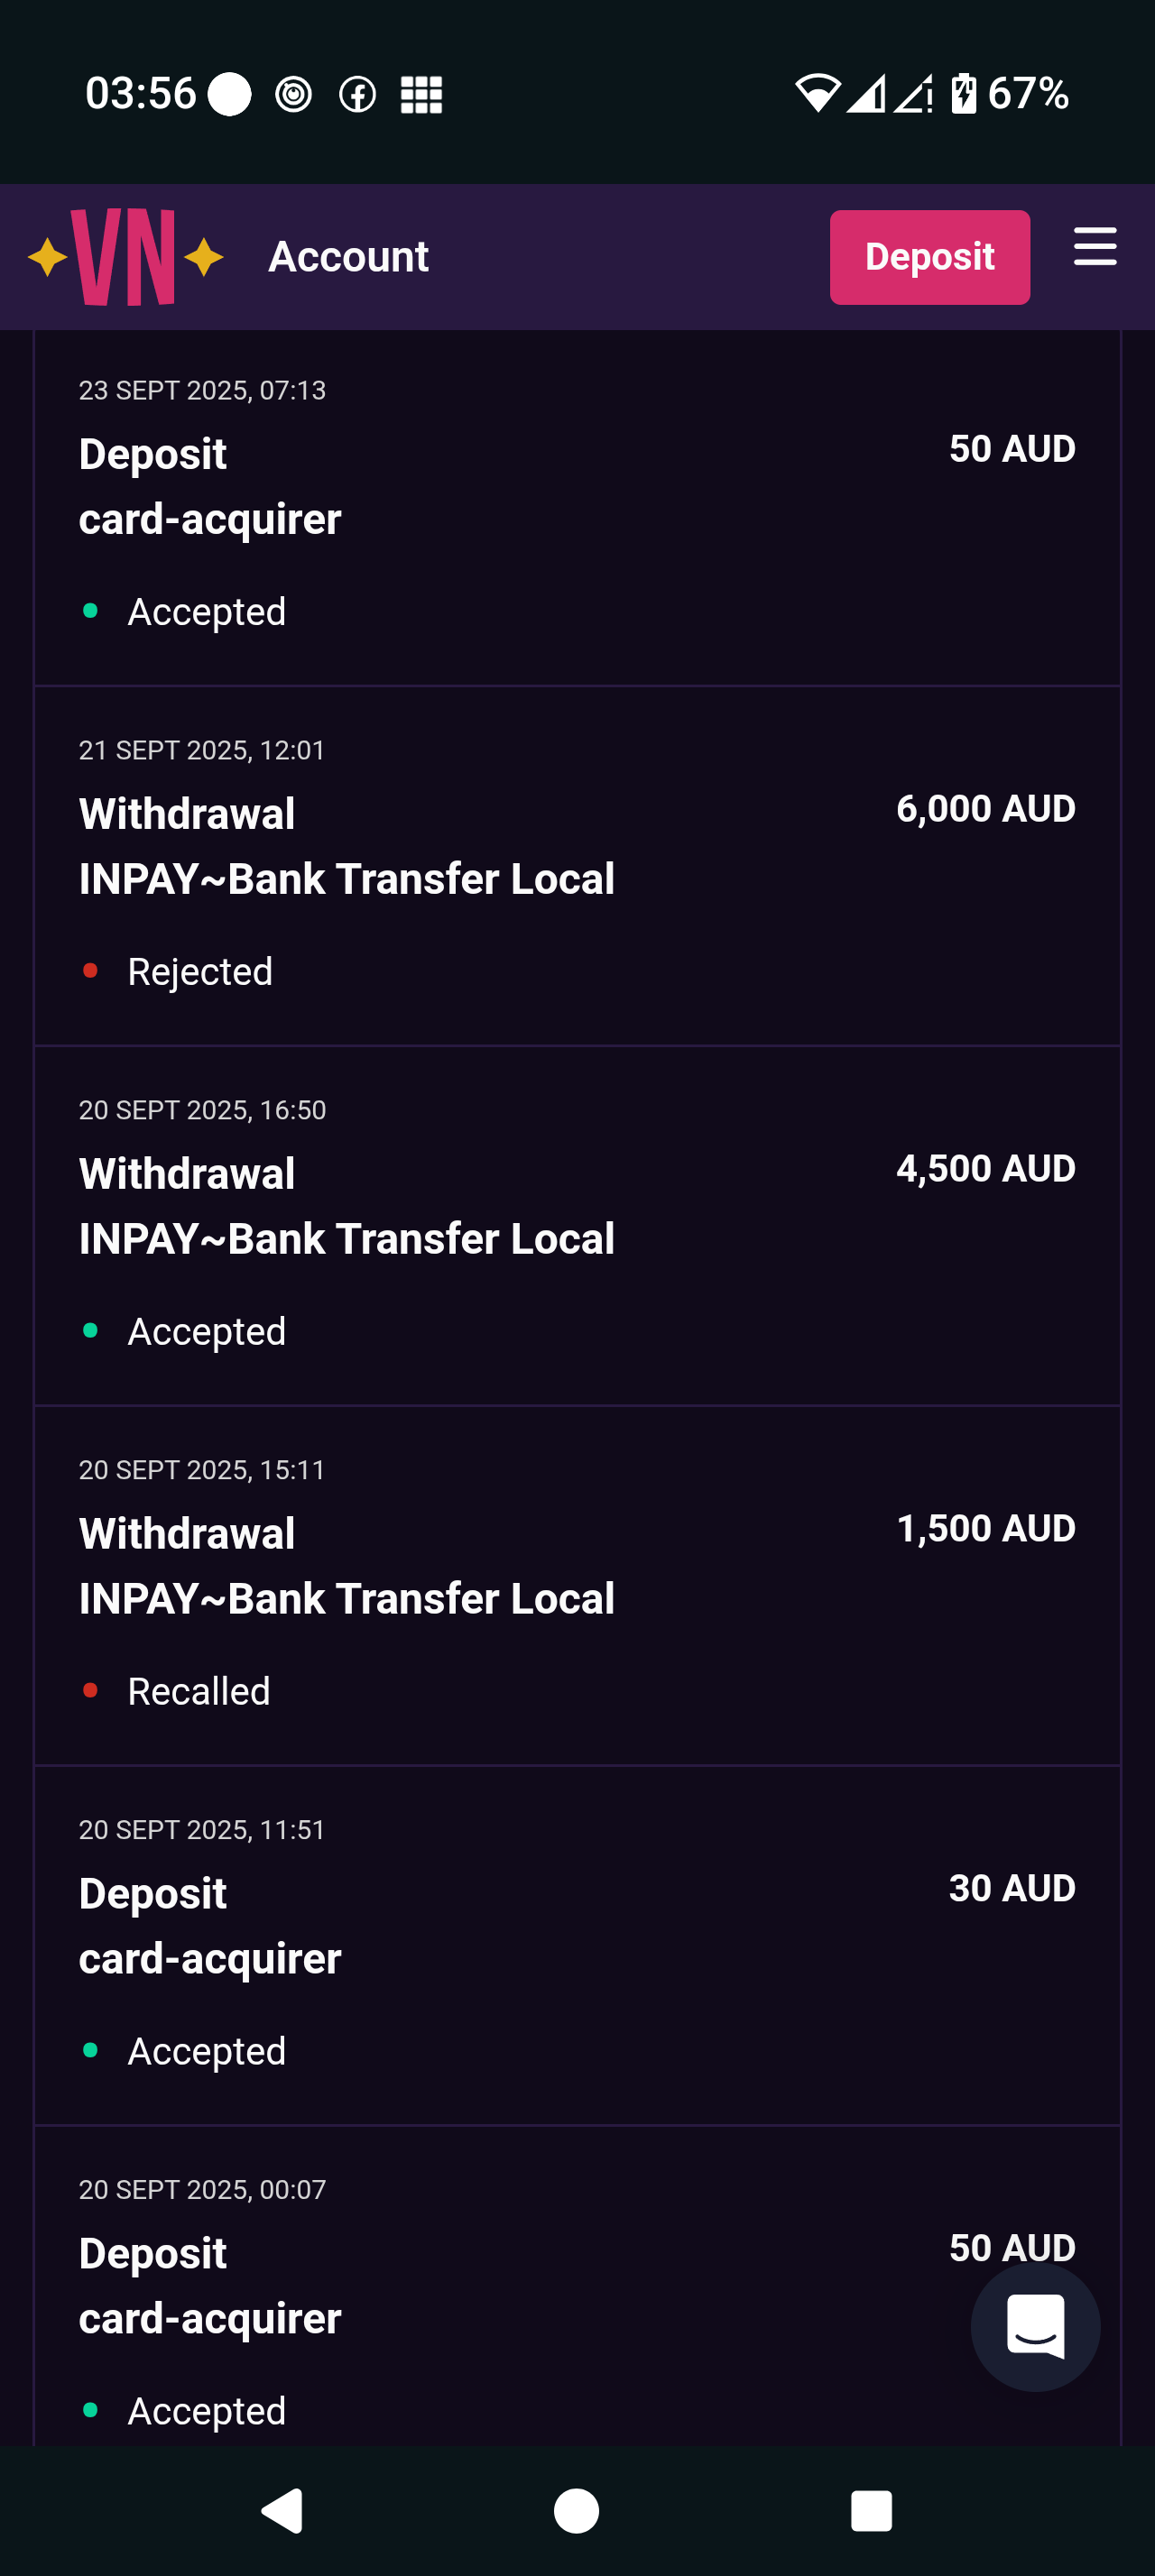Select the 30 AUD deposit entry
1155x2576 pixels.
click(577, 1946)
